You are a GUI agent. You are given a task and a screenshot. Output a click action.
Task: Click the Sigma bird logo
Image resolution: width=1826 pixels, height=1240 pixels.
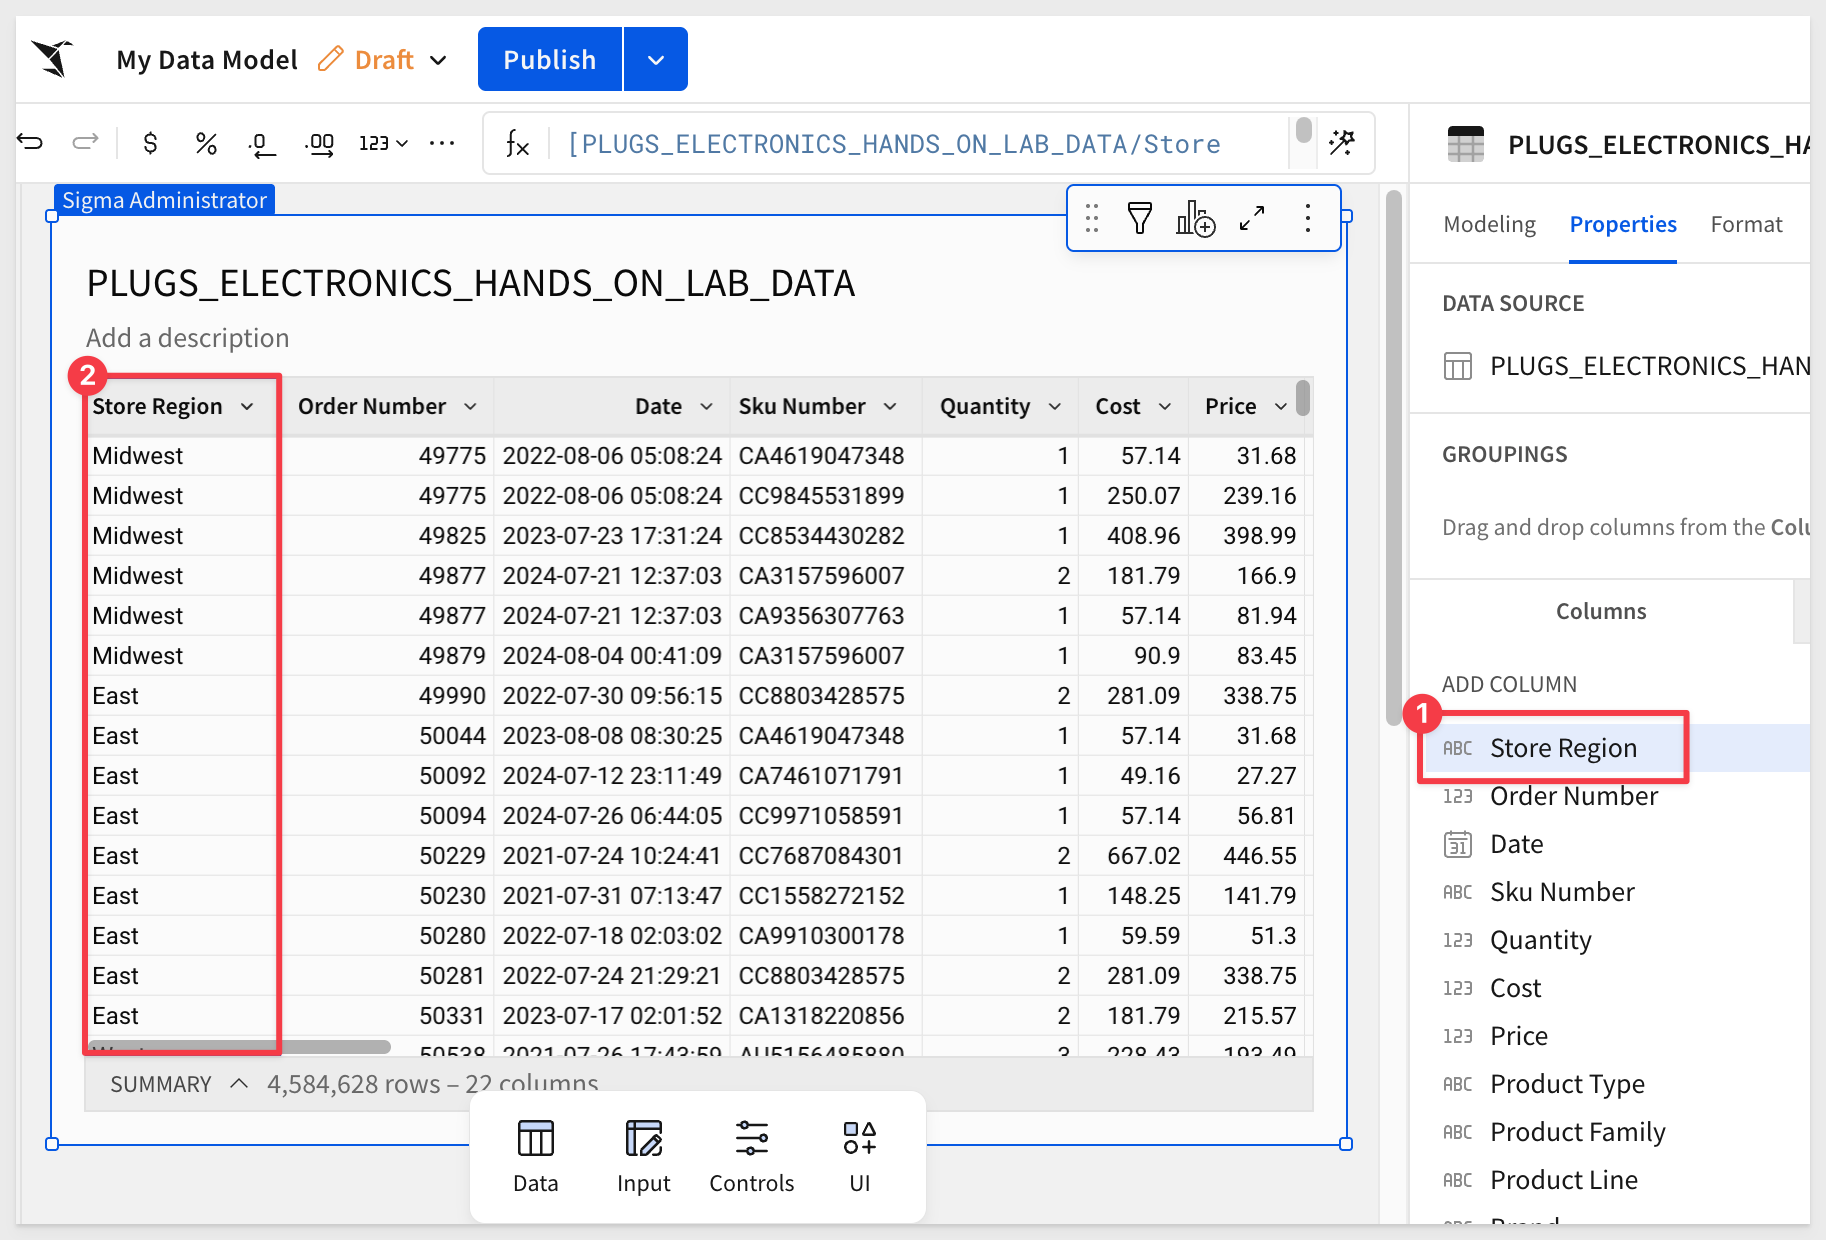click(53, 59)
